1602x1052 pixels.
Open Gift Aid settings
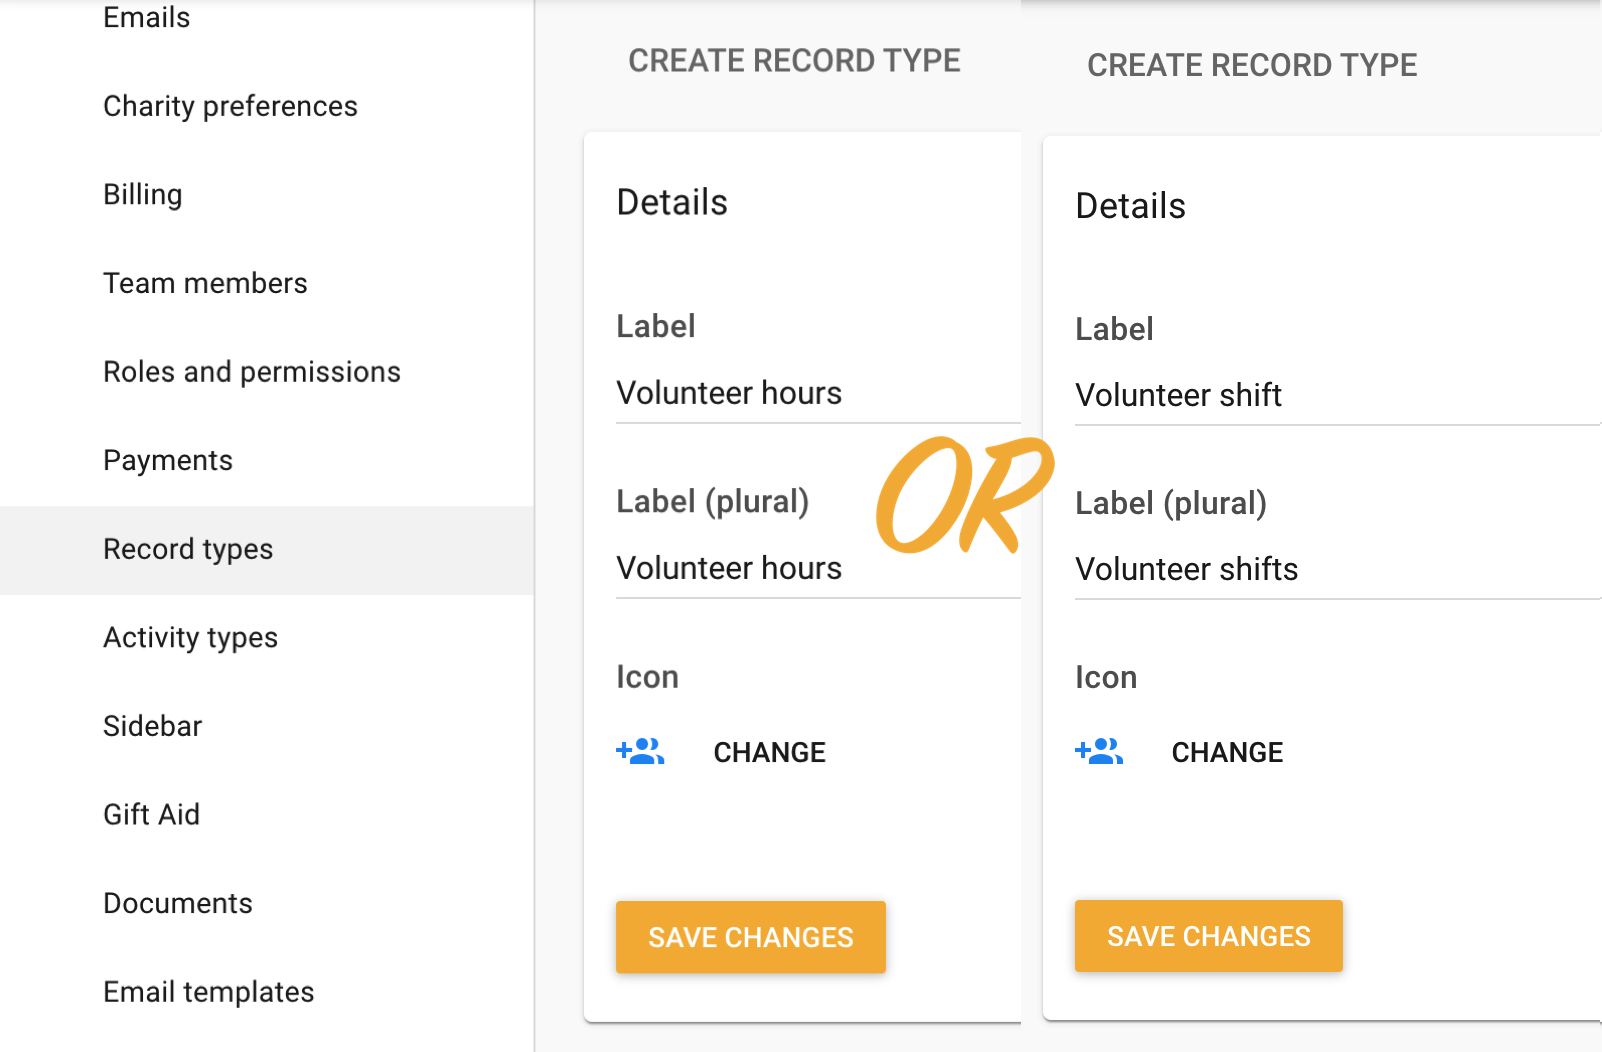tap(151, 815)
